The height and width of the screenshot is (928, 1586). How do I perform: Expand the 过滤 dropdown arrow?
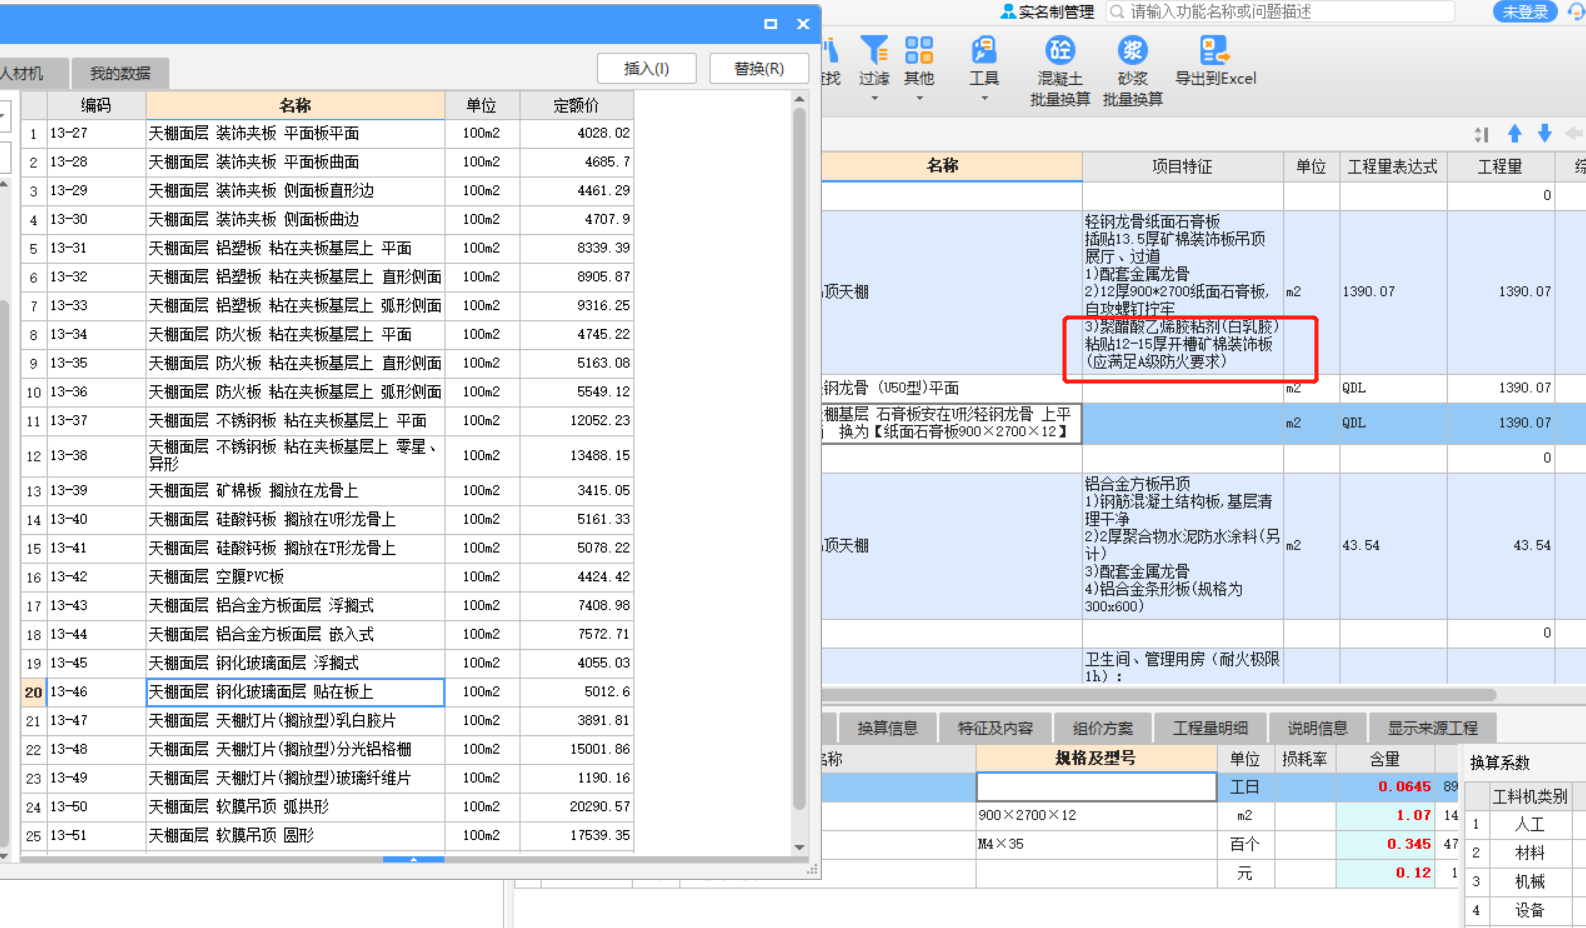tap(874, 98)
